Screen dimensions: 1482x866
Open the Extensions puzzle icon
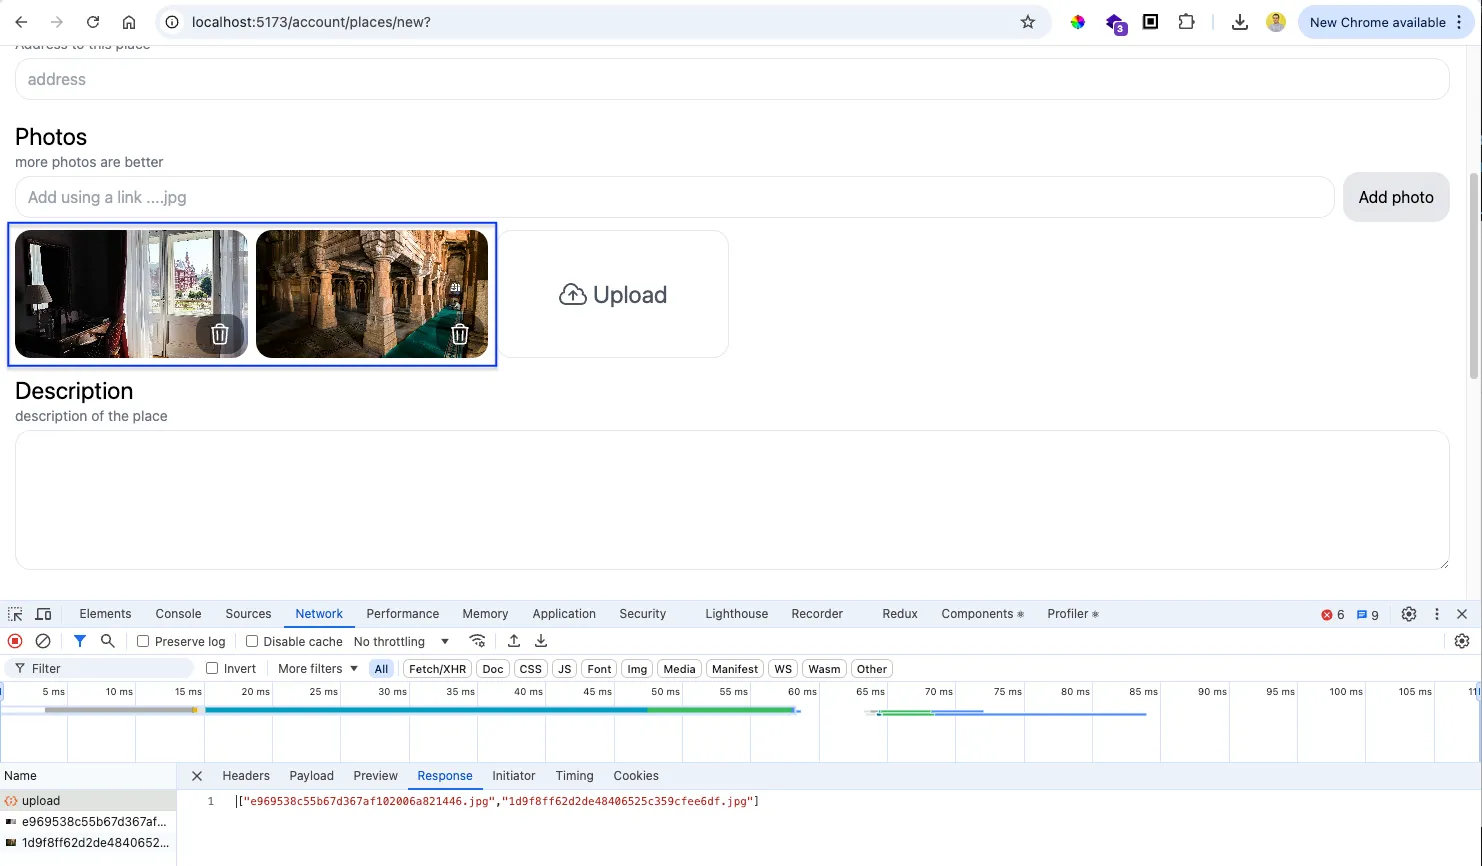1186,22
